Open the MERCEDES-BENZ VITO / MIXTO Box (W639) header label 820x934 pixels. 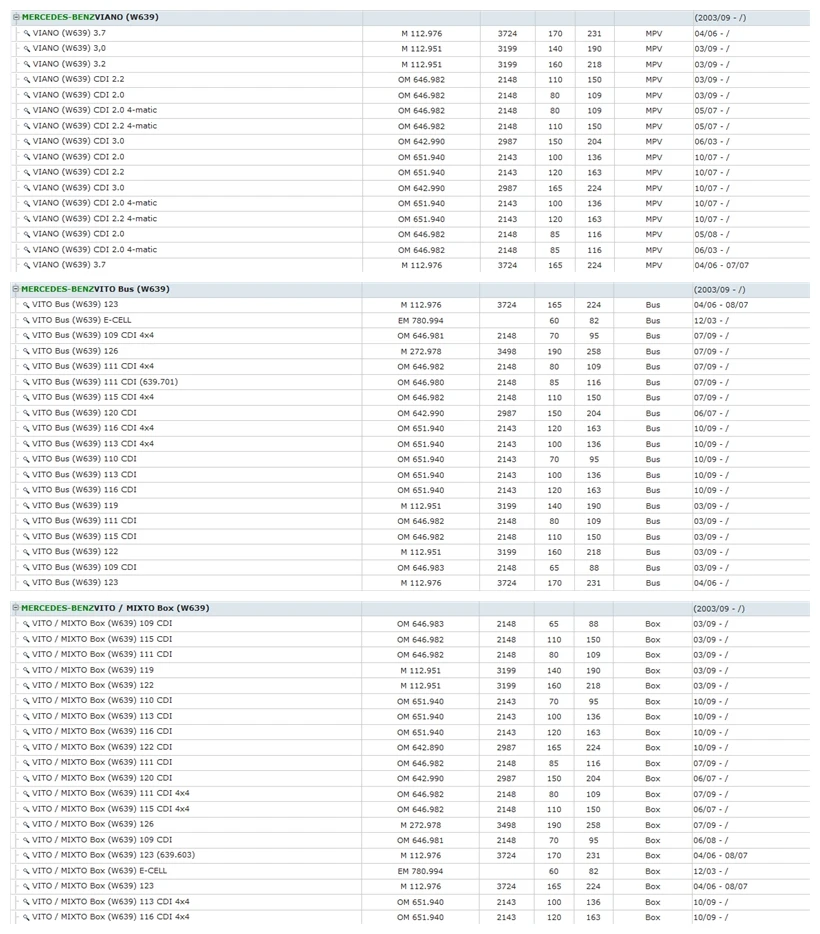pos(115,608)
